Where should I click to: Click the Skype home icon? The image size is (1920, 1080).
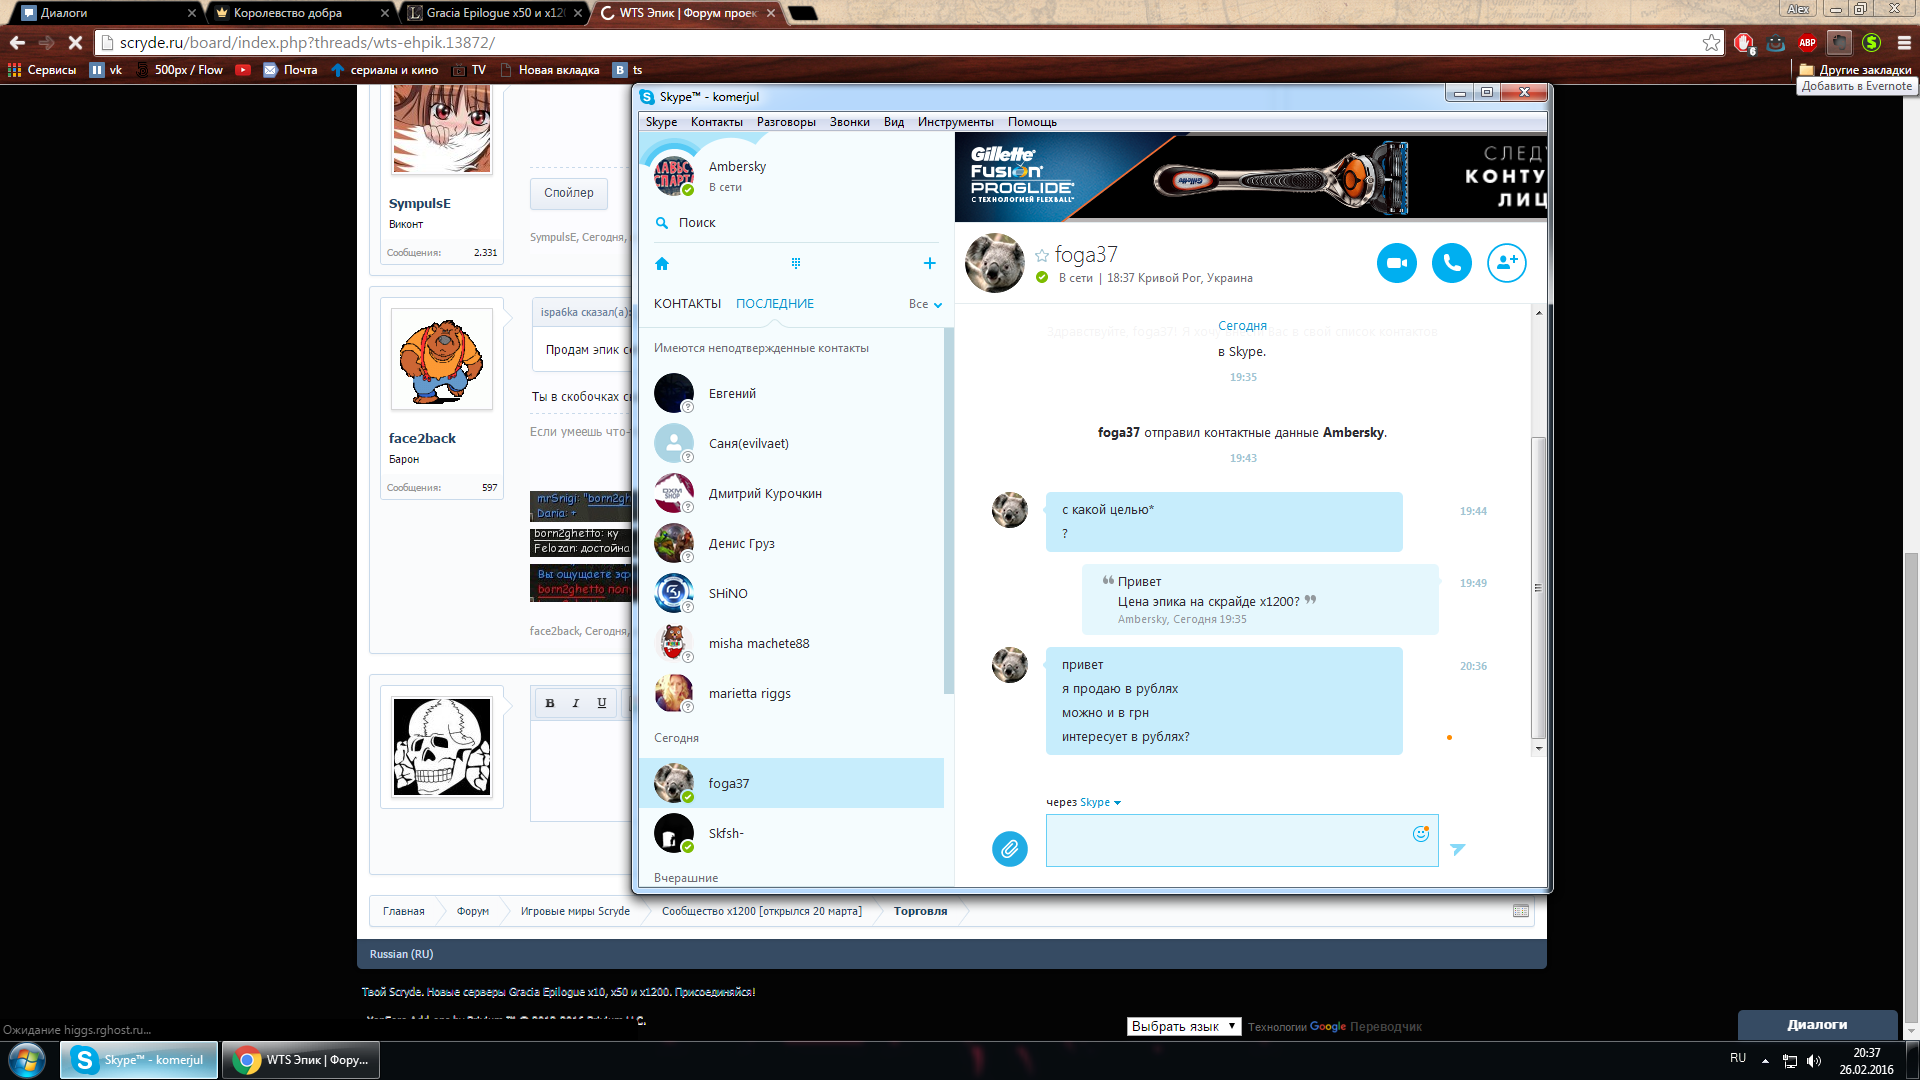pyautogui.click(x=661, y=264)
